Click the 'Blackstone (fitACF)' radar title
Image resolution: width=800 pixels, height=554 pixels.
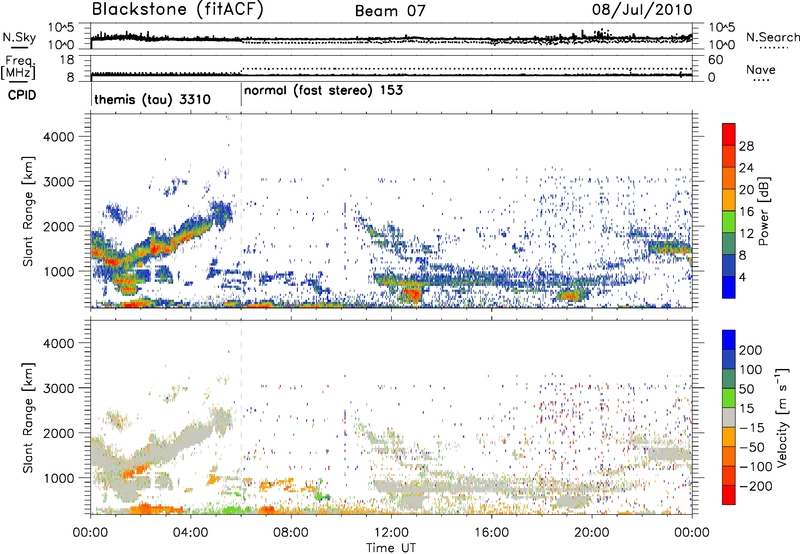tap(178, 10)
